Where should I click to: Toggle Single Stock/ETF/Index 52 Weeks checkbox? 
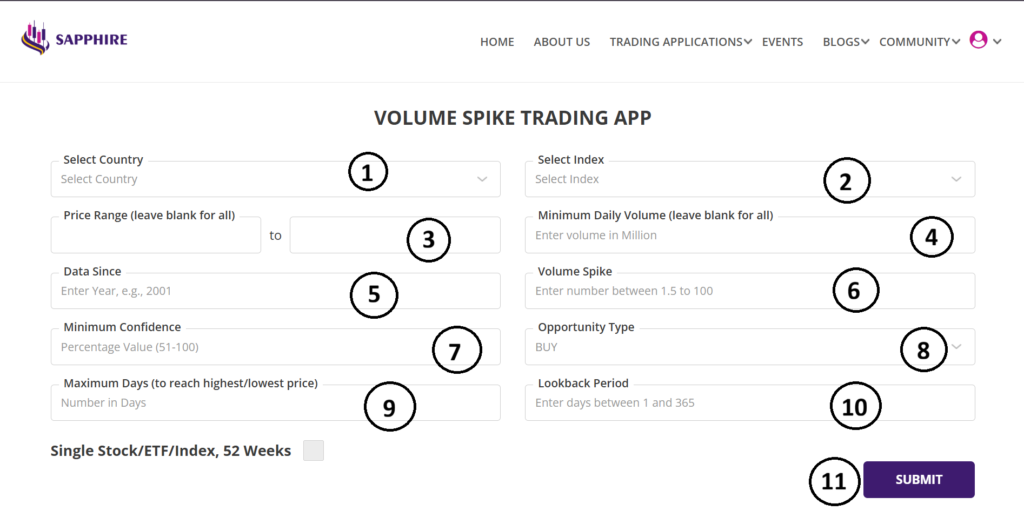313,451
